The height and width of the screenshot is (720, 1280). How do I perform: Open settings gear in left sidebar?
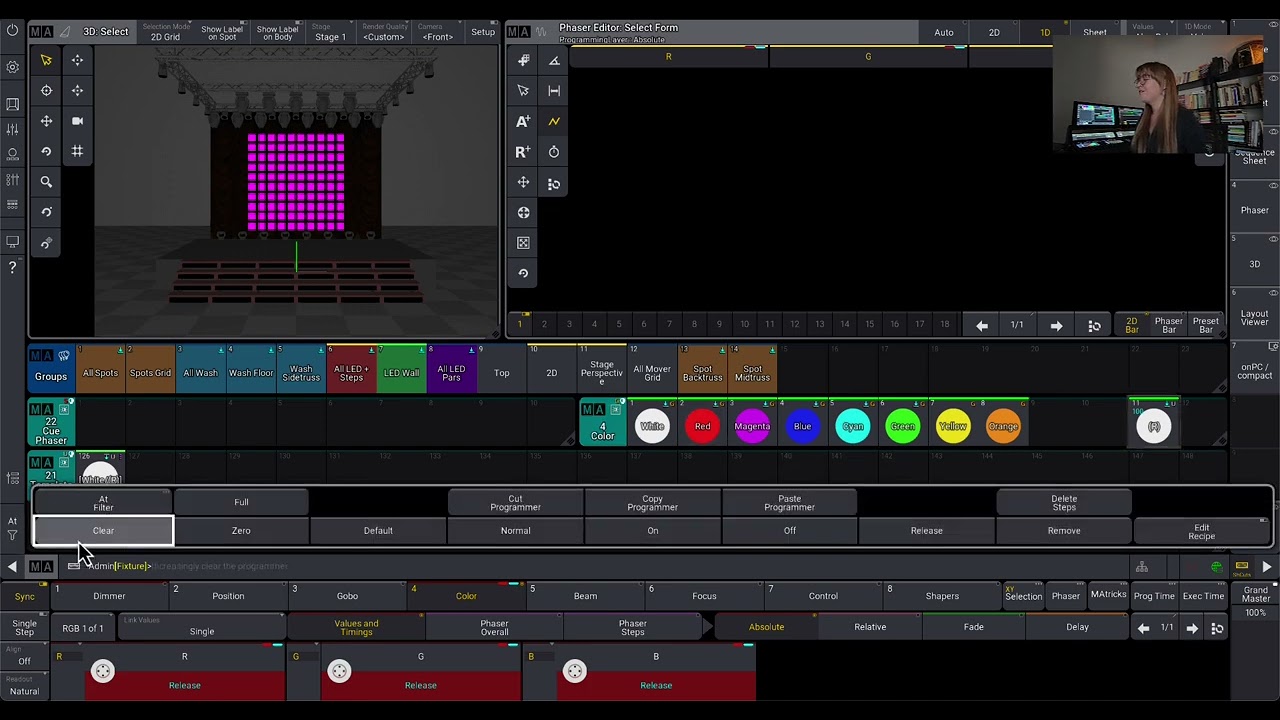12,67
